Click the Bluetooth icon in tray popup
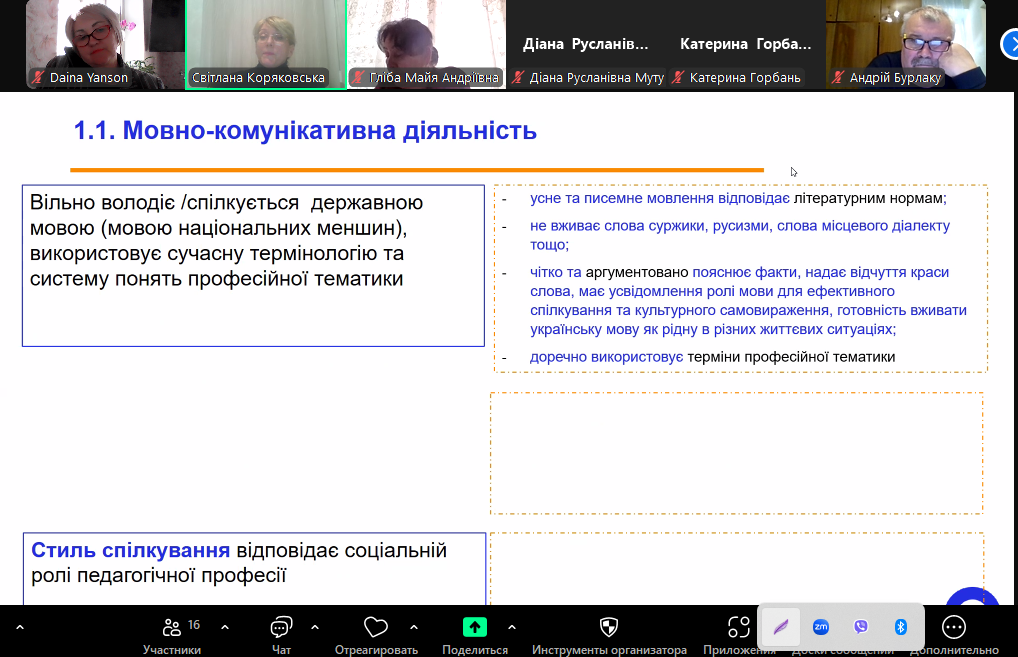1018x657 pixels. point(900,627)
